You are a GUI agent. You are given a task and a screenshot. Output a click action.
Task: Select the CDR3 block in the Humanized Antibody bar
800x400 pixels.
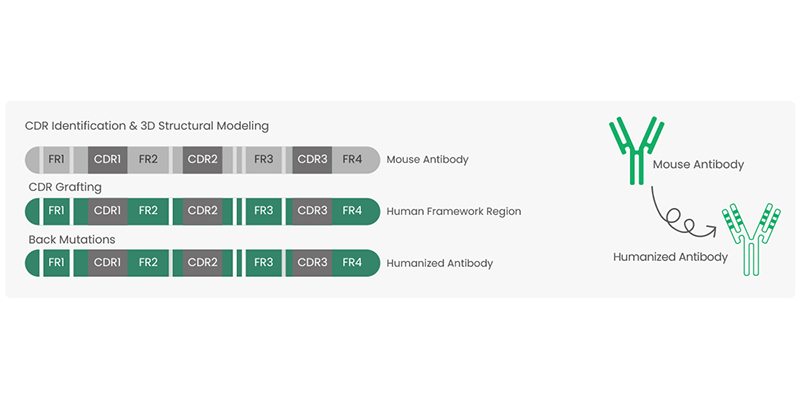(x=312, y=263)
